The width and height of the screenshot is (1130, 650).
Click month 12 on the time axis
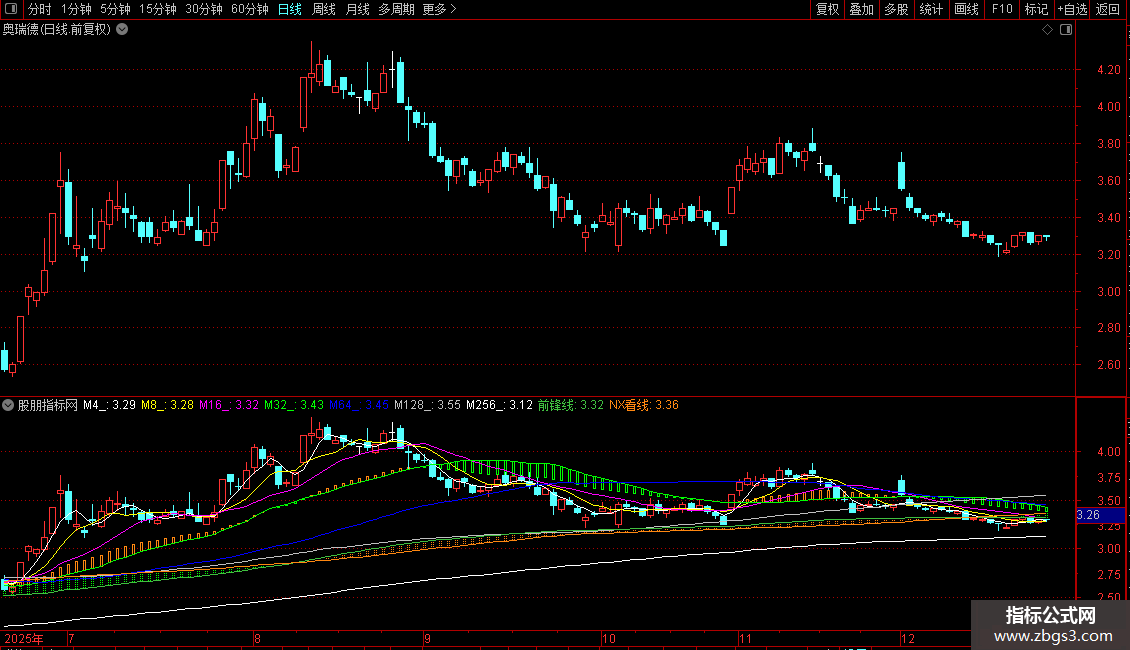907,638
